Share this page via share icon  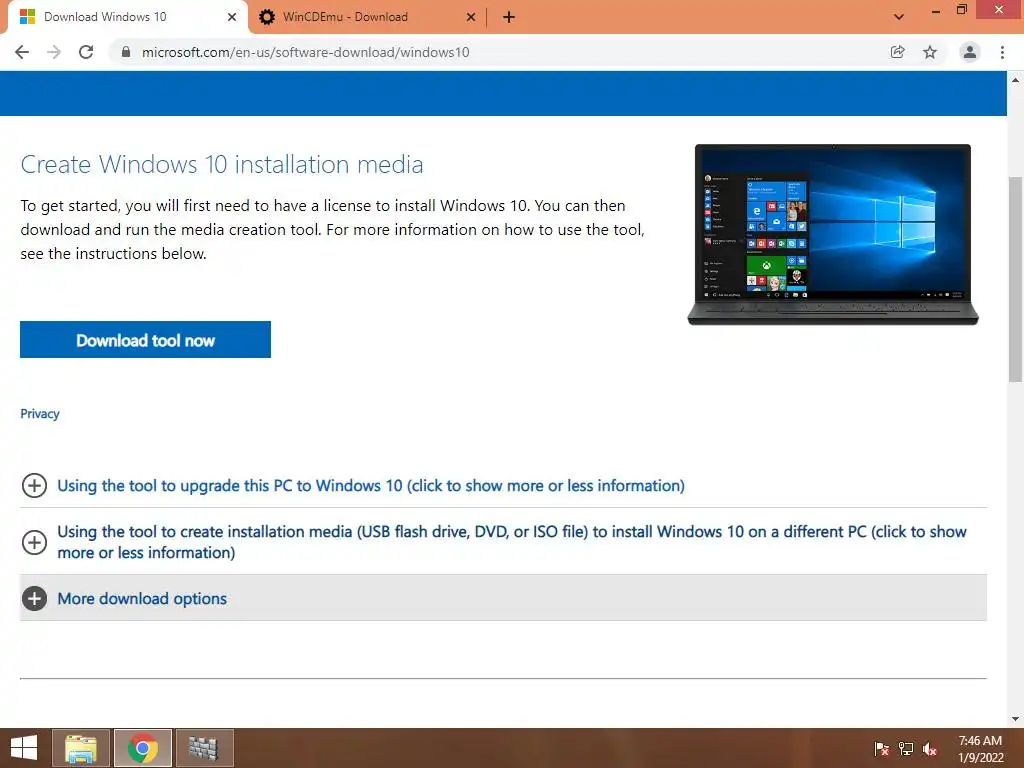(898, 52)
